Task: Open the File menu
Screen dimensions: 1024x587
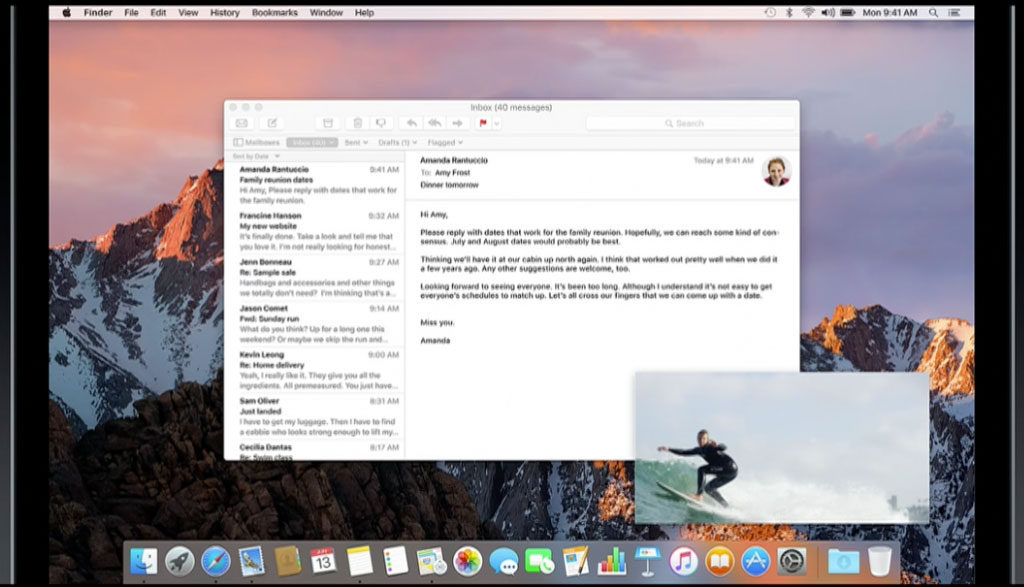Action: coord(131,12)
